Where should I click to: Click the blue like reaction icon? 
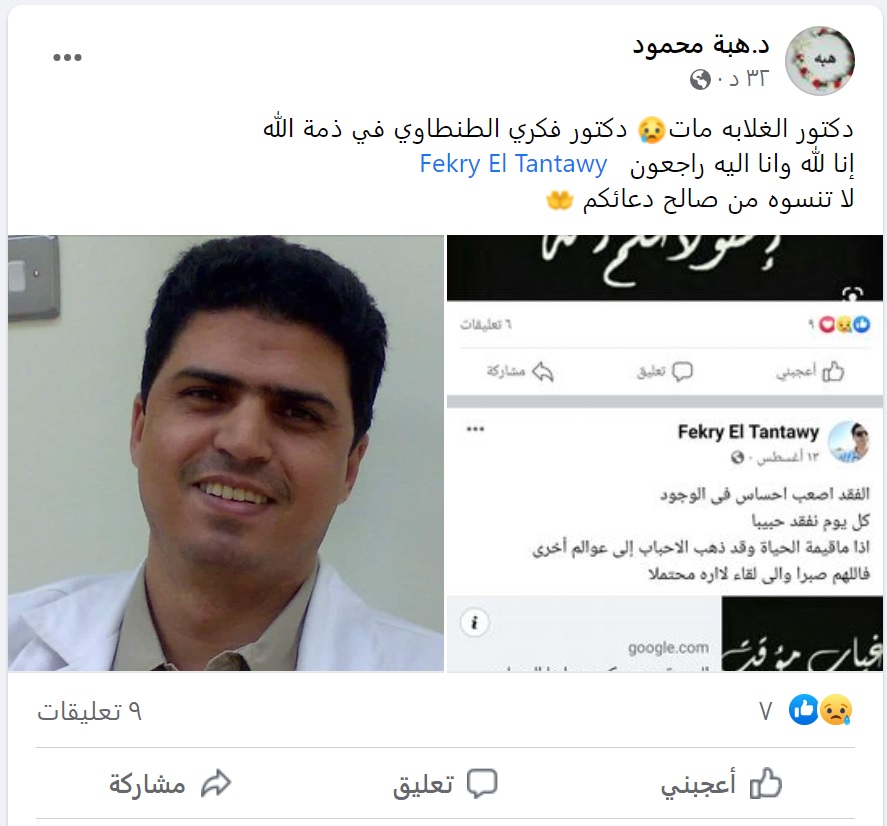[x=804, y=709]
